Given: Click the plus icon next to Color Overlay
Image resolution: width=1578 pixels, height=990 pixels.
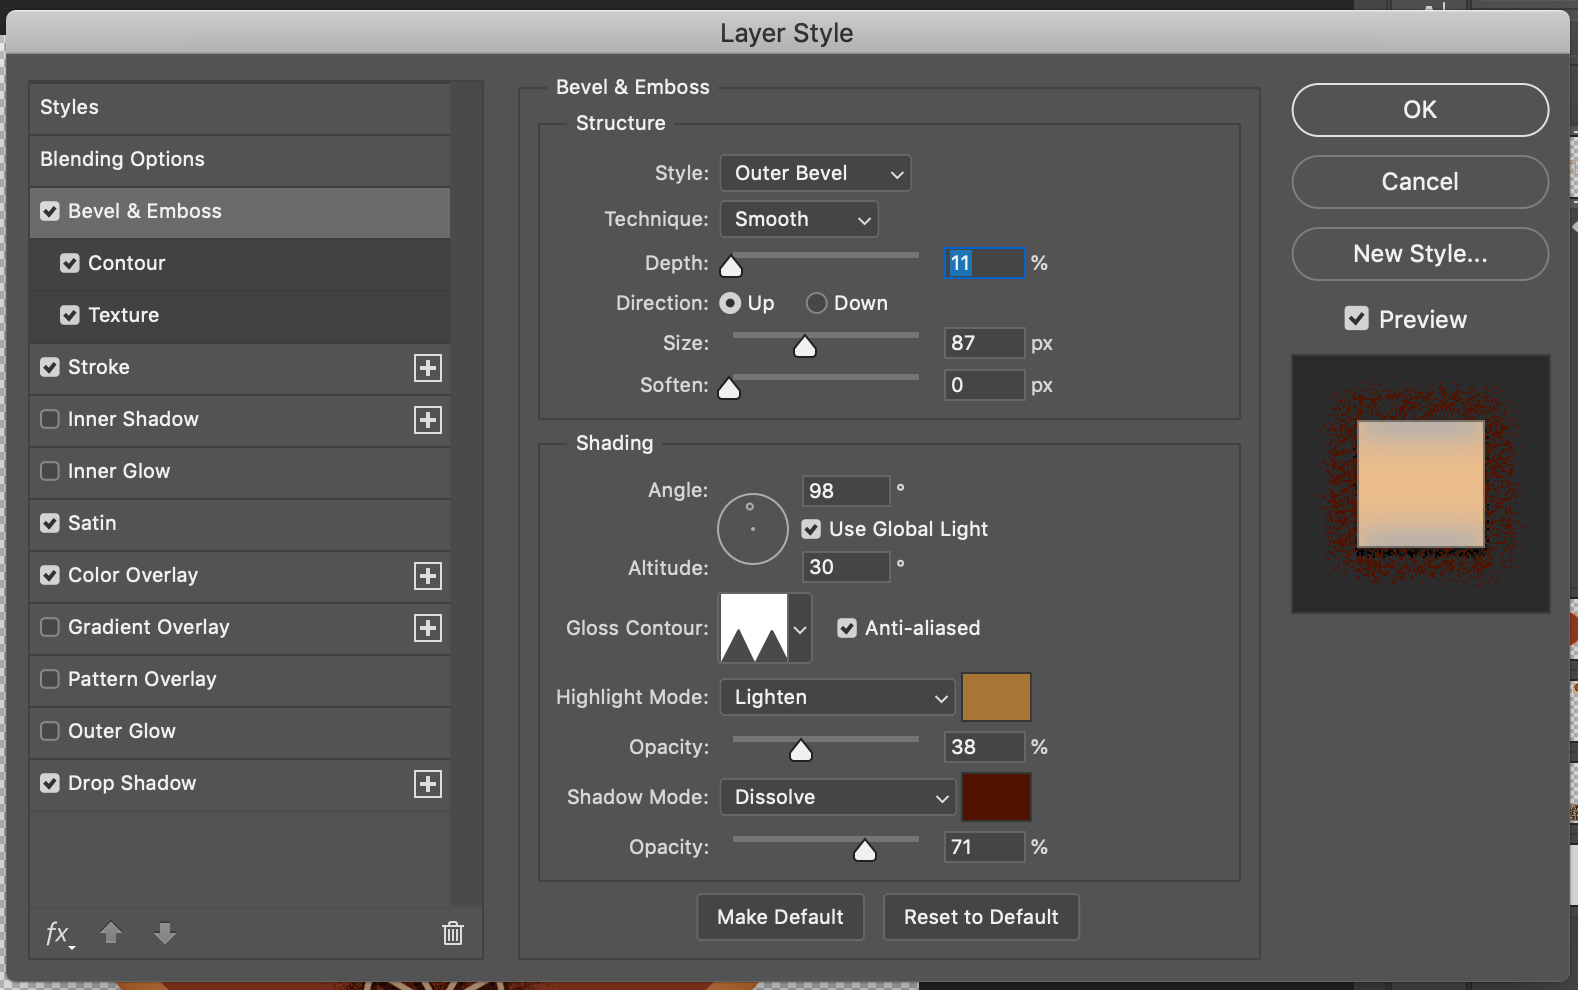Looking at the screenshot, I should (428, 576).
